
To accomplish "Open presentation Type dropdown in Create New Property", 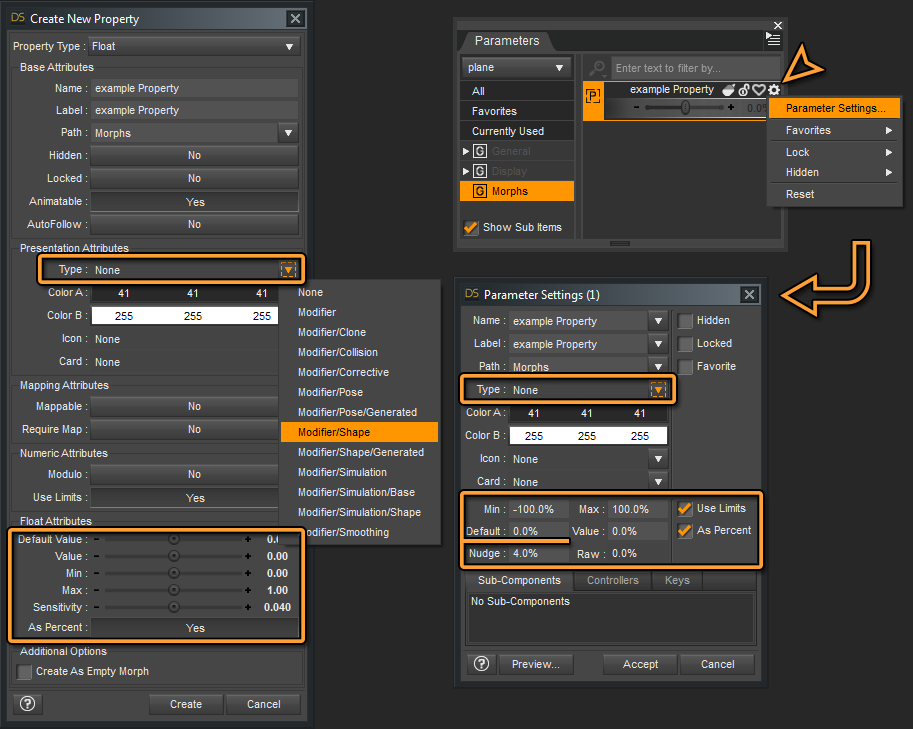I will (x=288, y=270).
